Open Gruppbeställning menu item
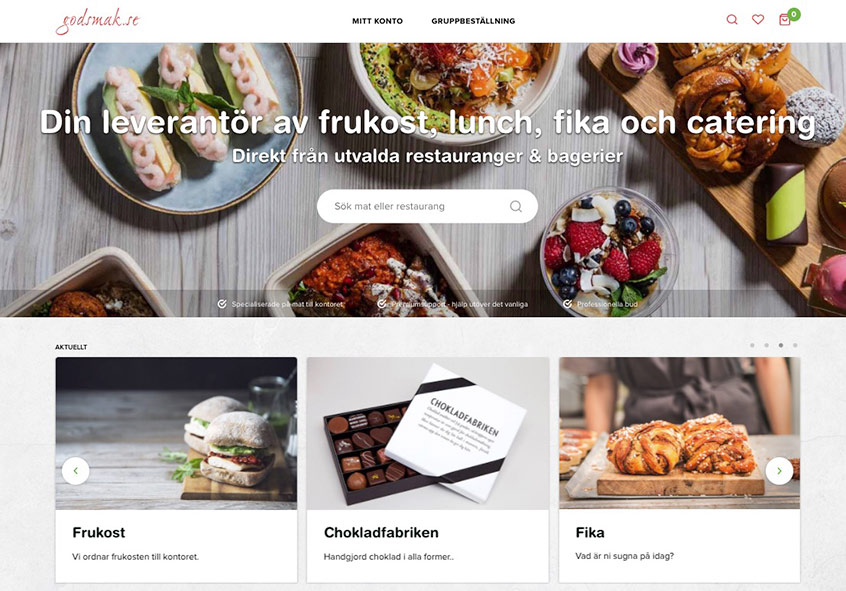 point(473,21)
